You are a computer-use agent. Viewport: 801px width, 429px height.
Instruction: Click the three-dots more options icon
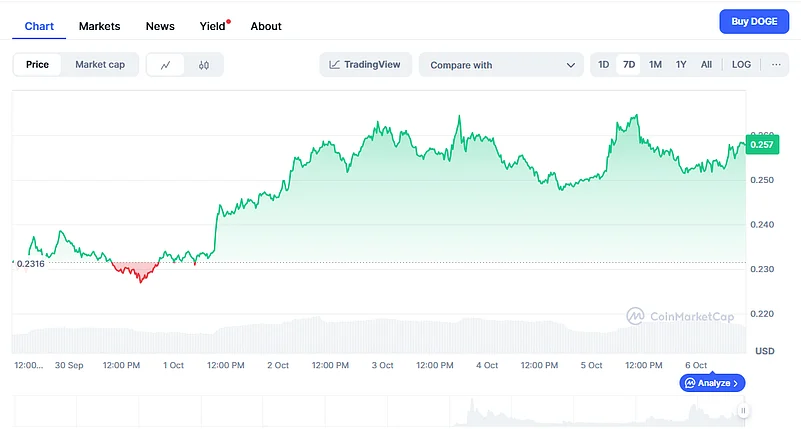(776, 65)
